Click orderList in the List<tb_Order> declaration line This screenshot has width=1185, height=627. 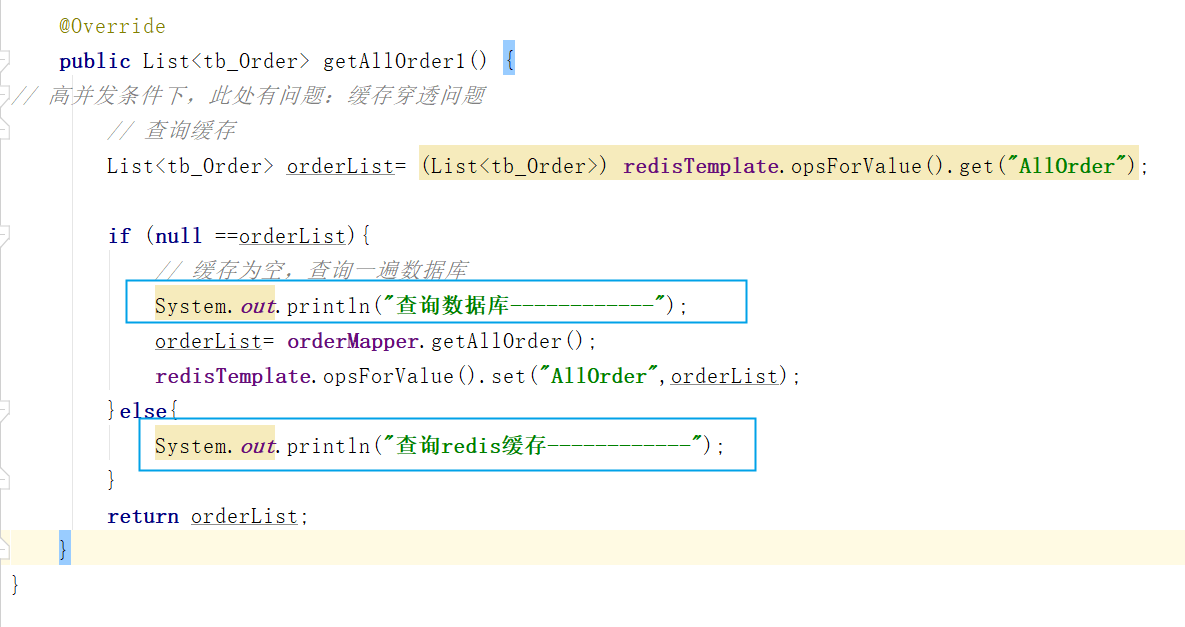(x=340, y=166)
